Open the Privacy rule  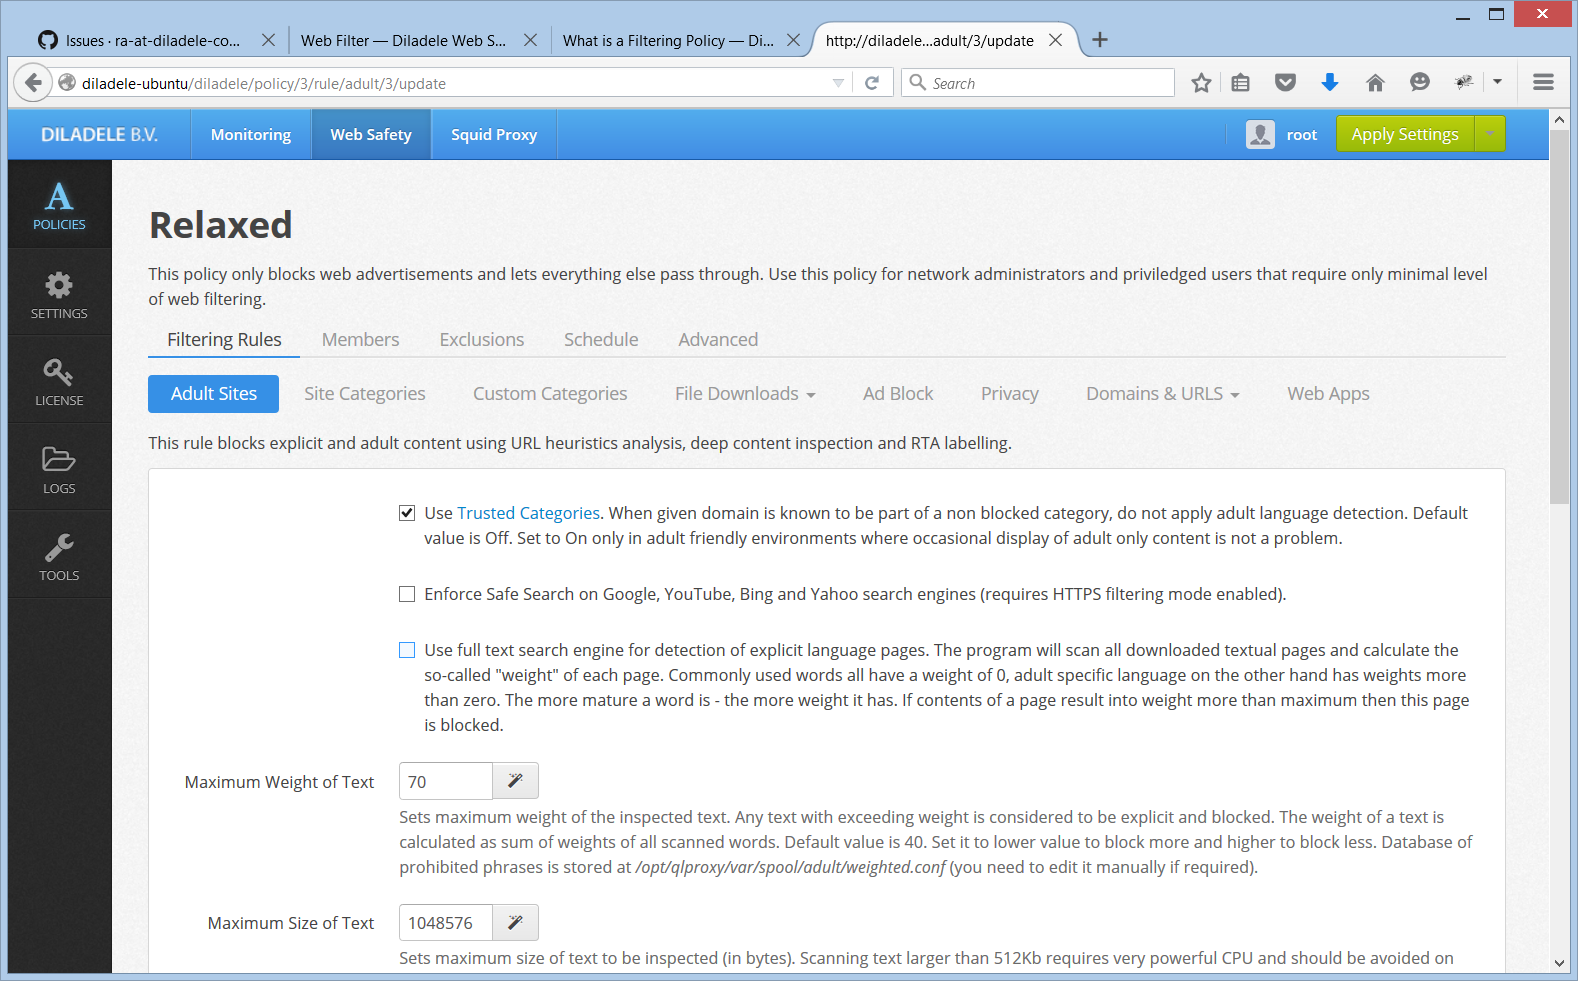[x=1010, y=393]
